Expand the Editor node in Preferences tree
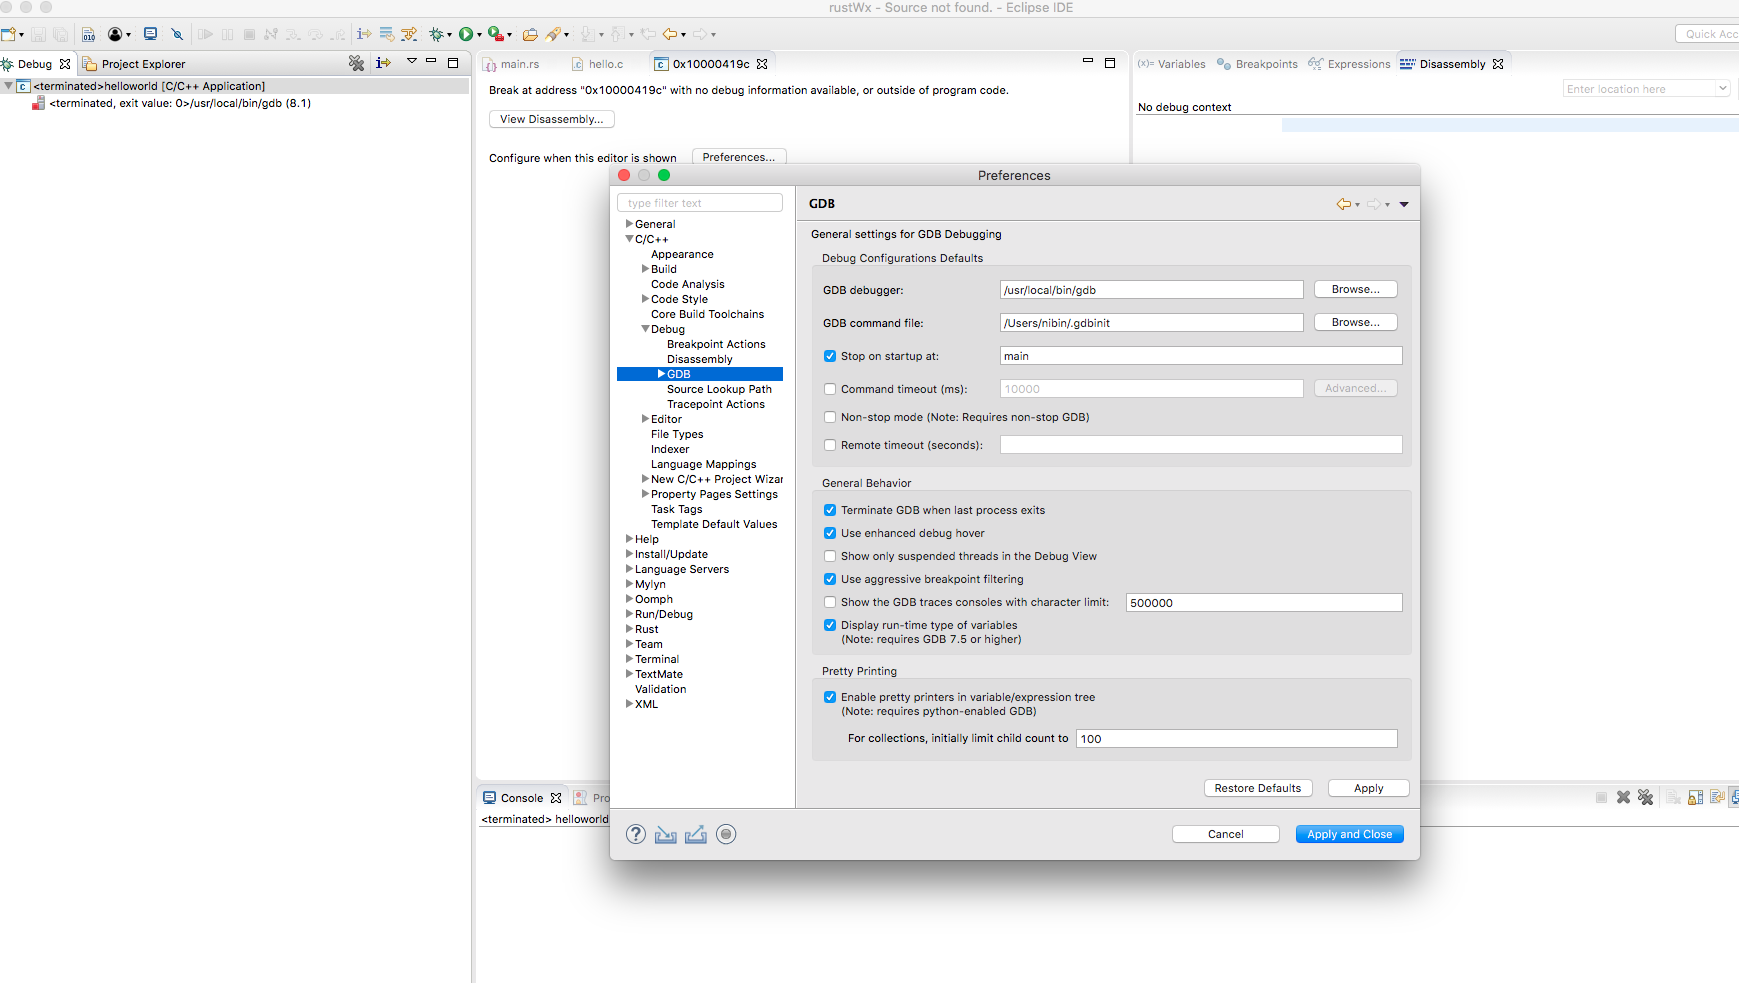Image resolution: width=1739 pixels, height=983 pixels. 644,419
